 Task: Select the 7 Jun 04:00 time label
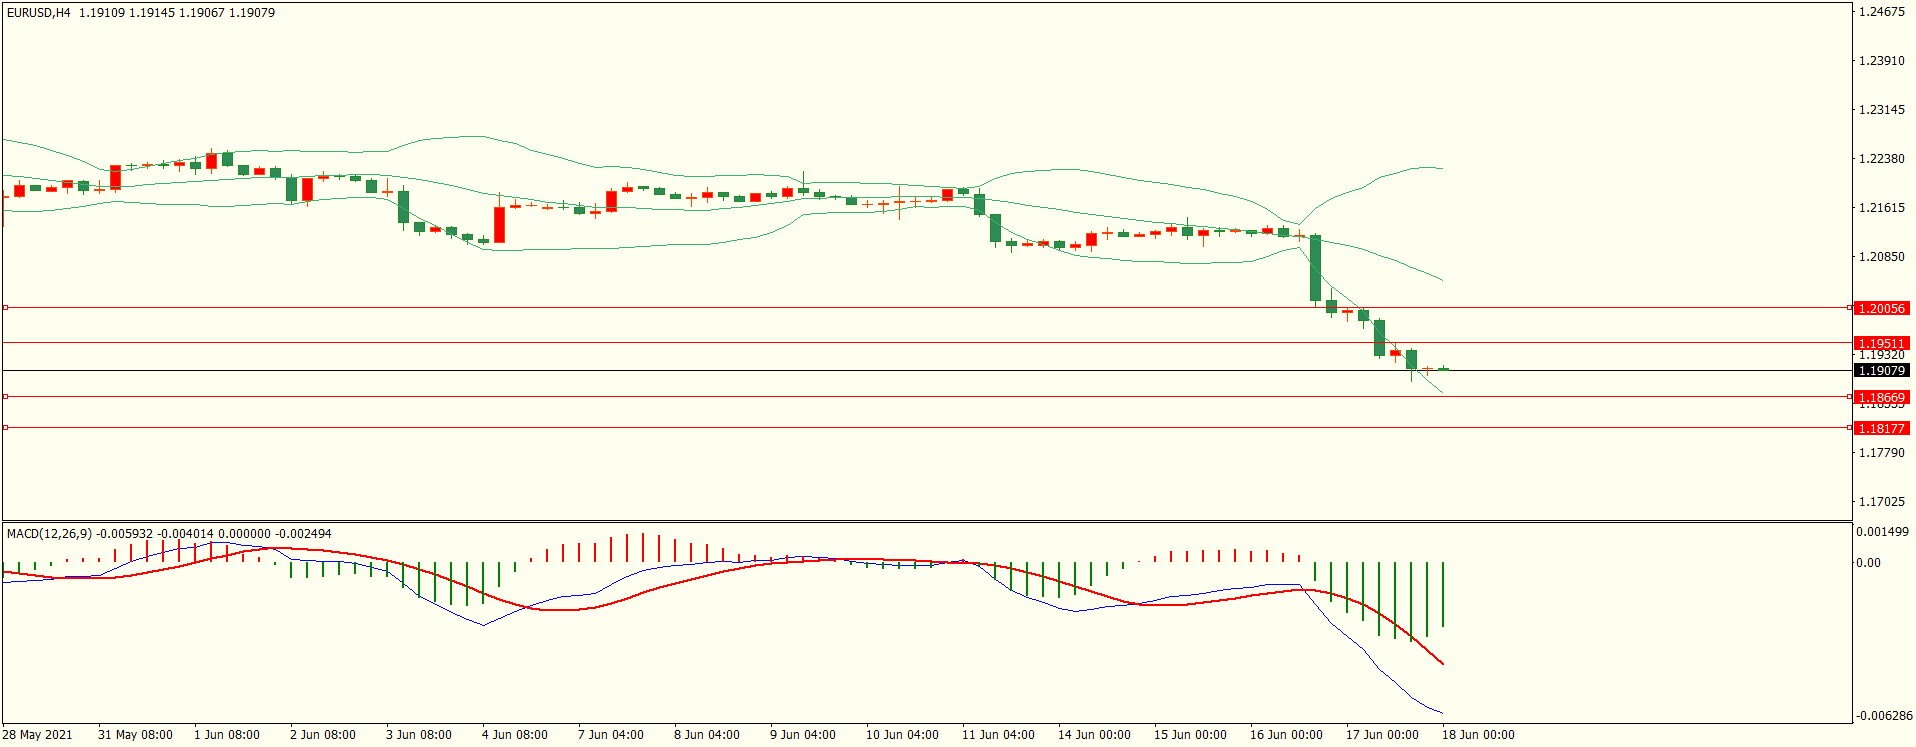coord(610,735)
